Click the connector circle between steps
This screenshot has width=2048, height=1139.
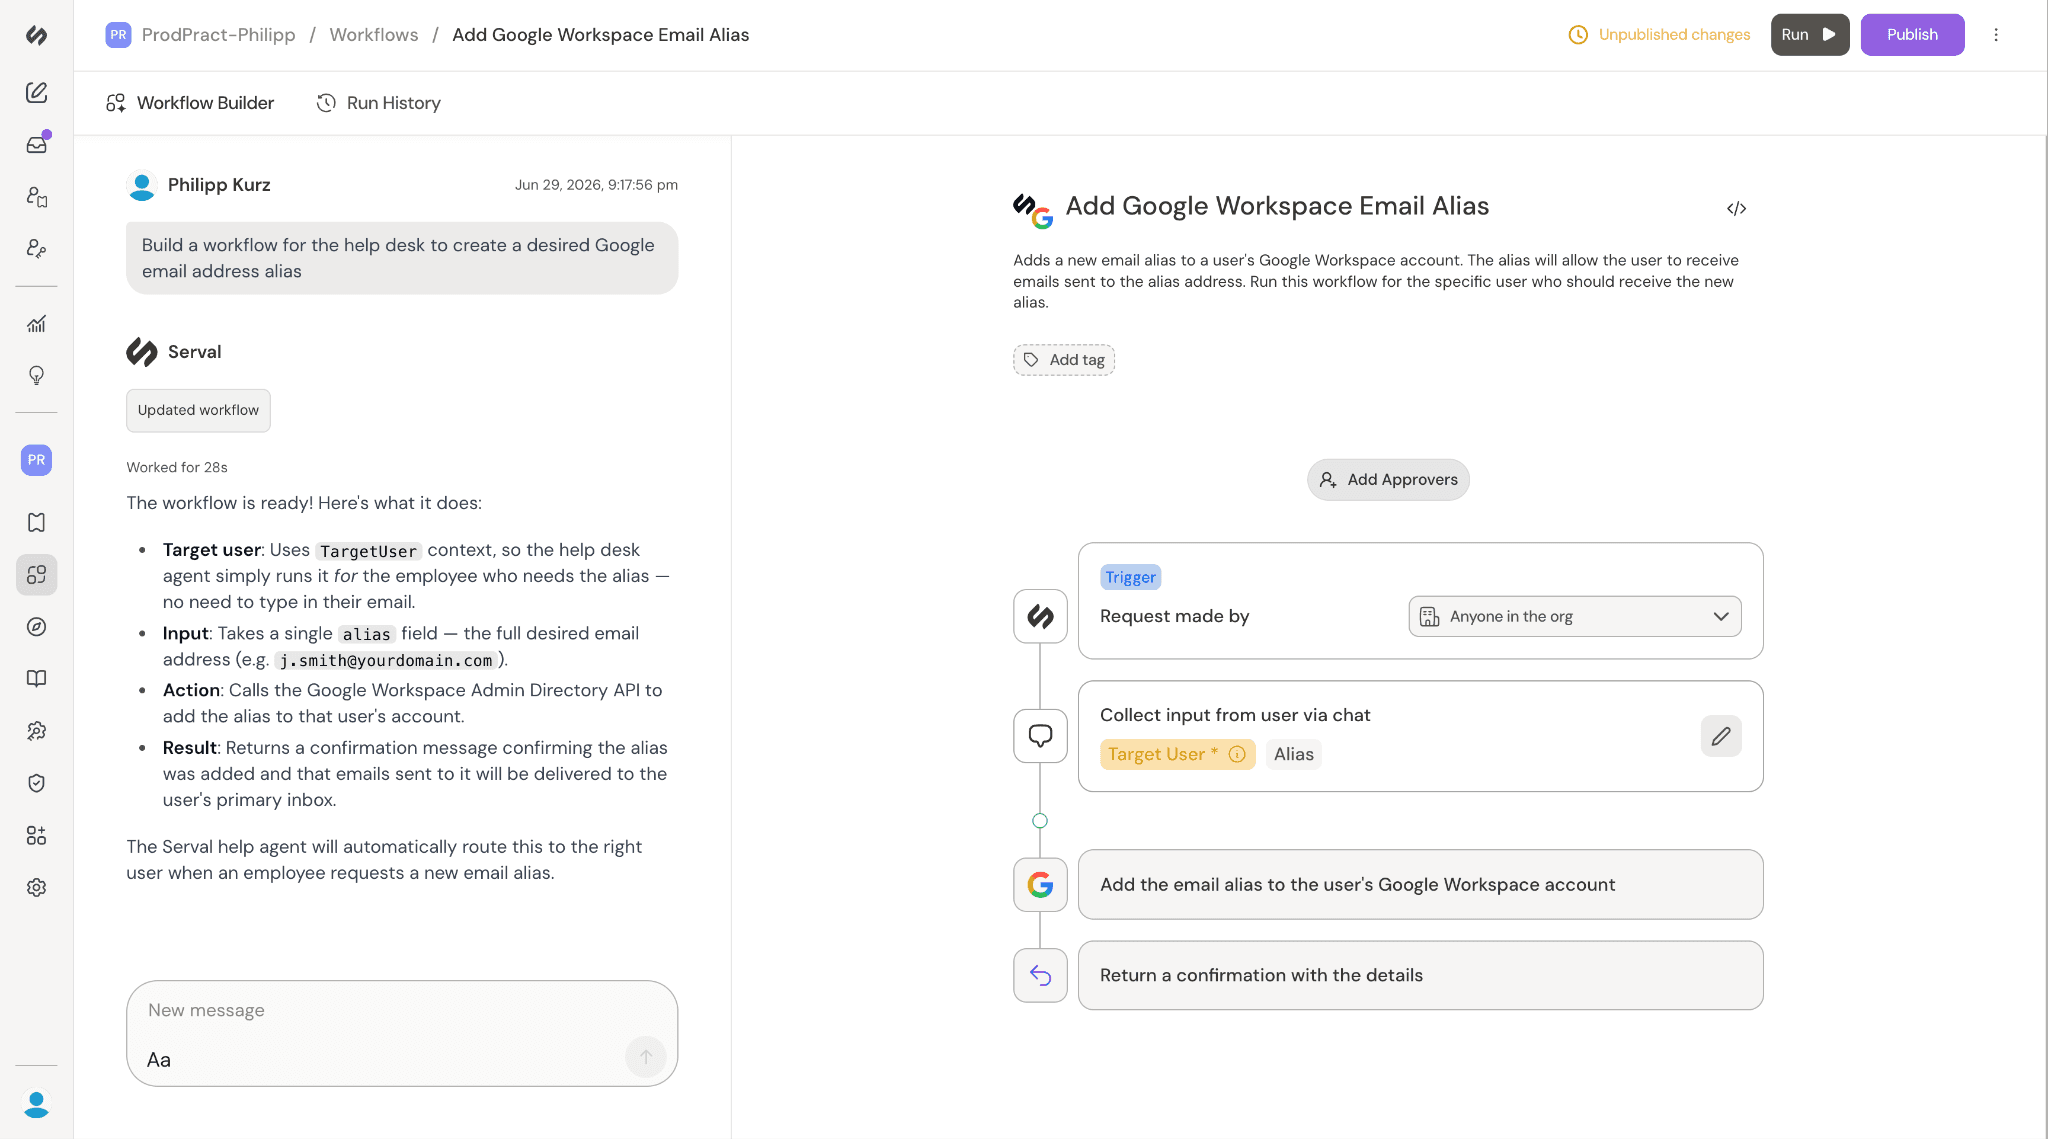[1040, 821]
